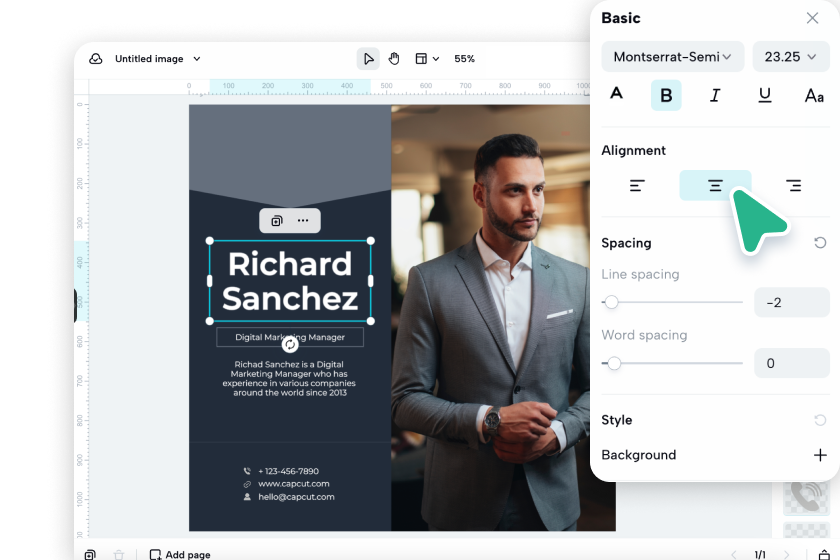840x560 pixels.
Task: Click the www.capcut.com text
Action: 294,484
